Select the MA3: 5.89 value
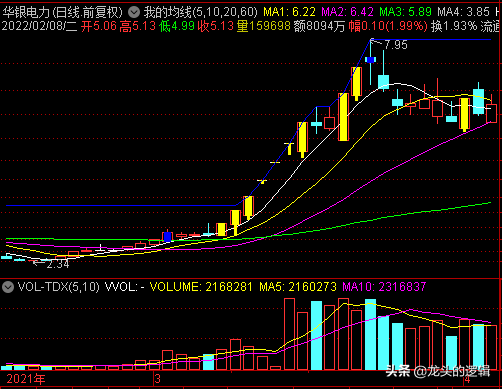This screenshot has height=389, width=502. tap(405, 13)
